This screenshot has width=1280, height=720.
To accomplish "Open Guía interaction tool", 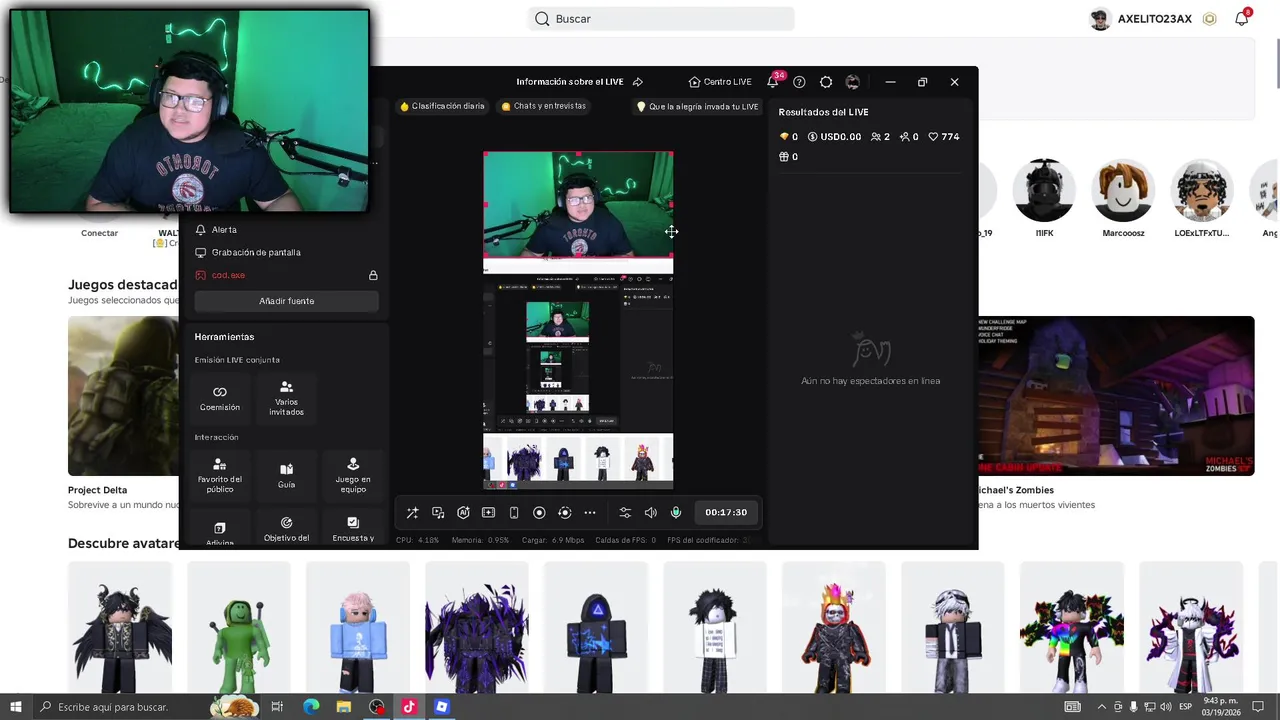I will coord(286,476).
